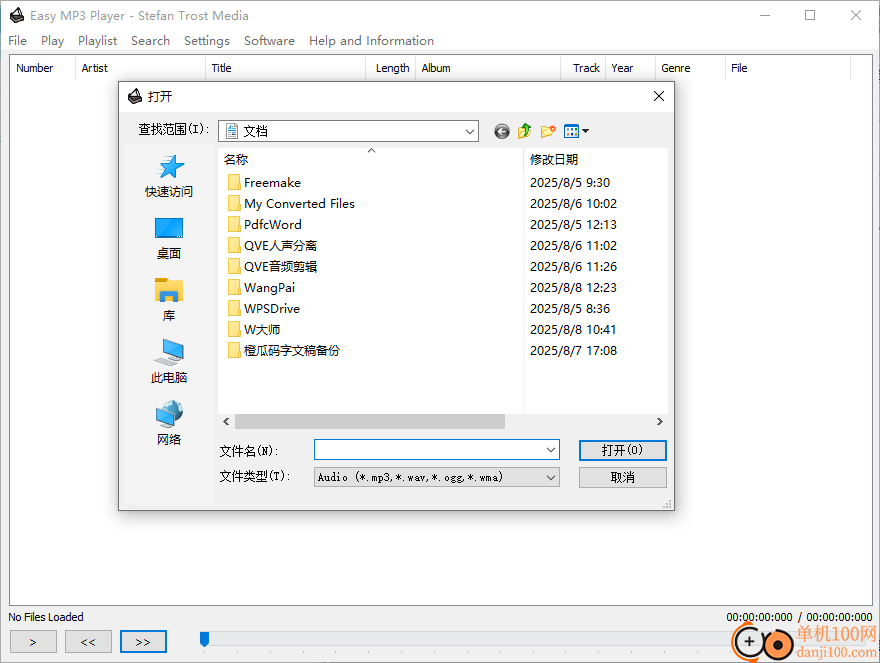880x663 pixels.
Task: Expand the 文件类型 Audio filter dropdown
Action: click(x=551, y=477)
